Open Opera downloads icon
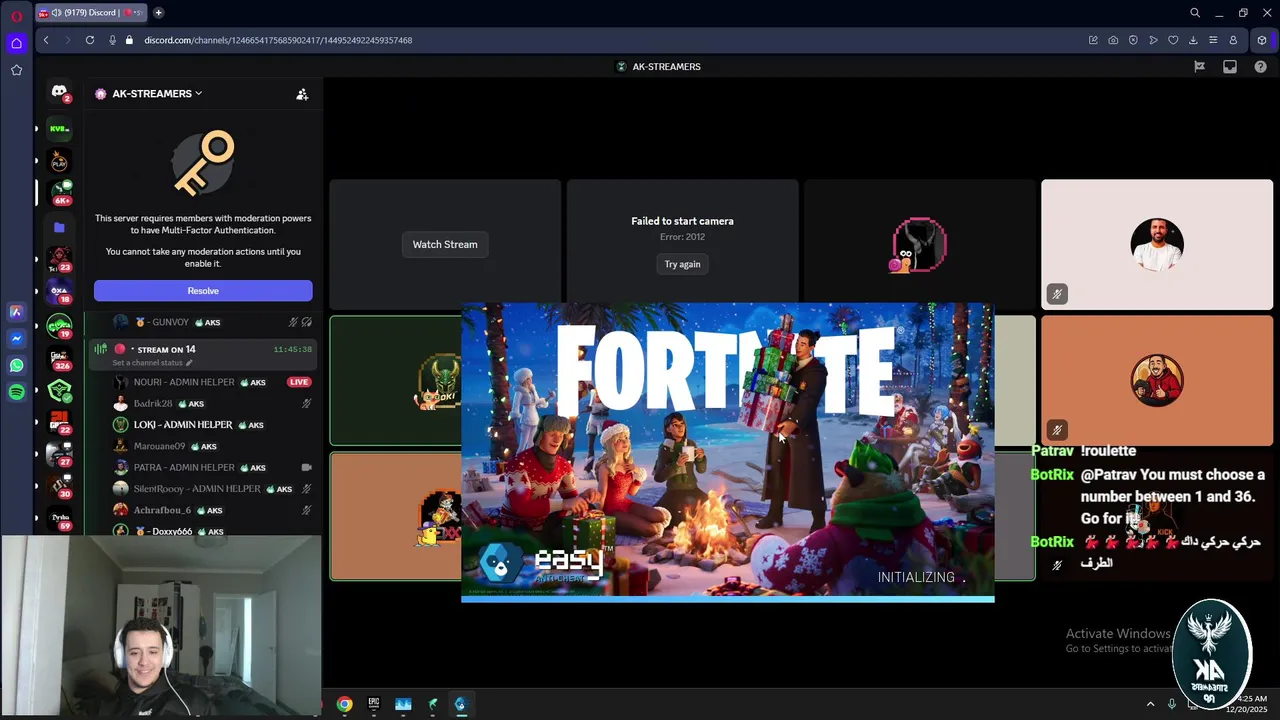 [1193, 40]
